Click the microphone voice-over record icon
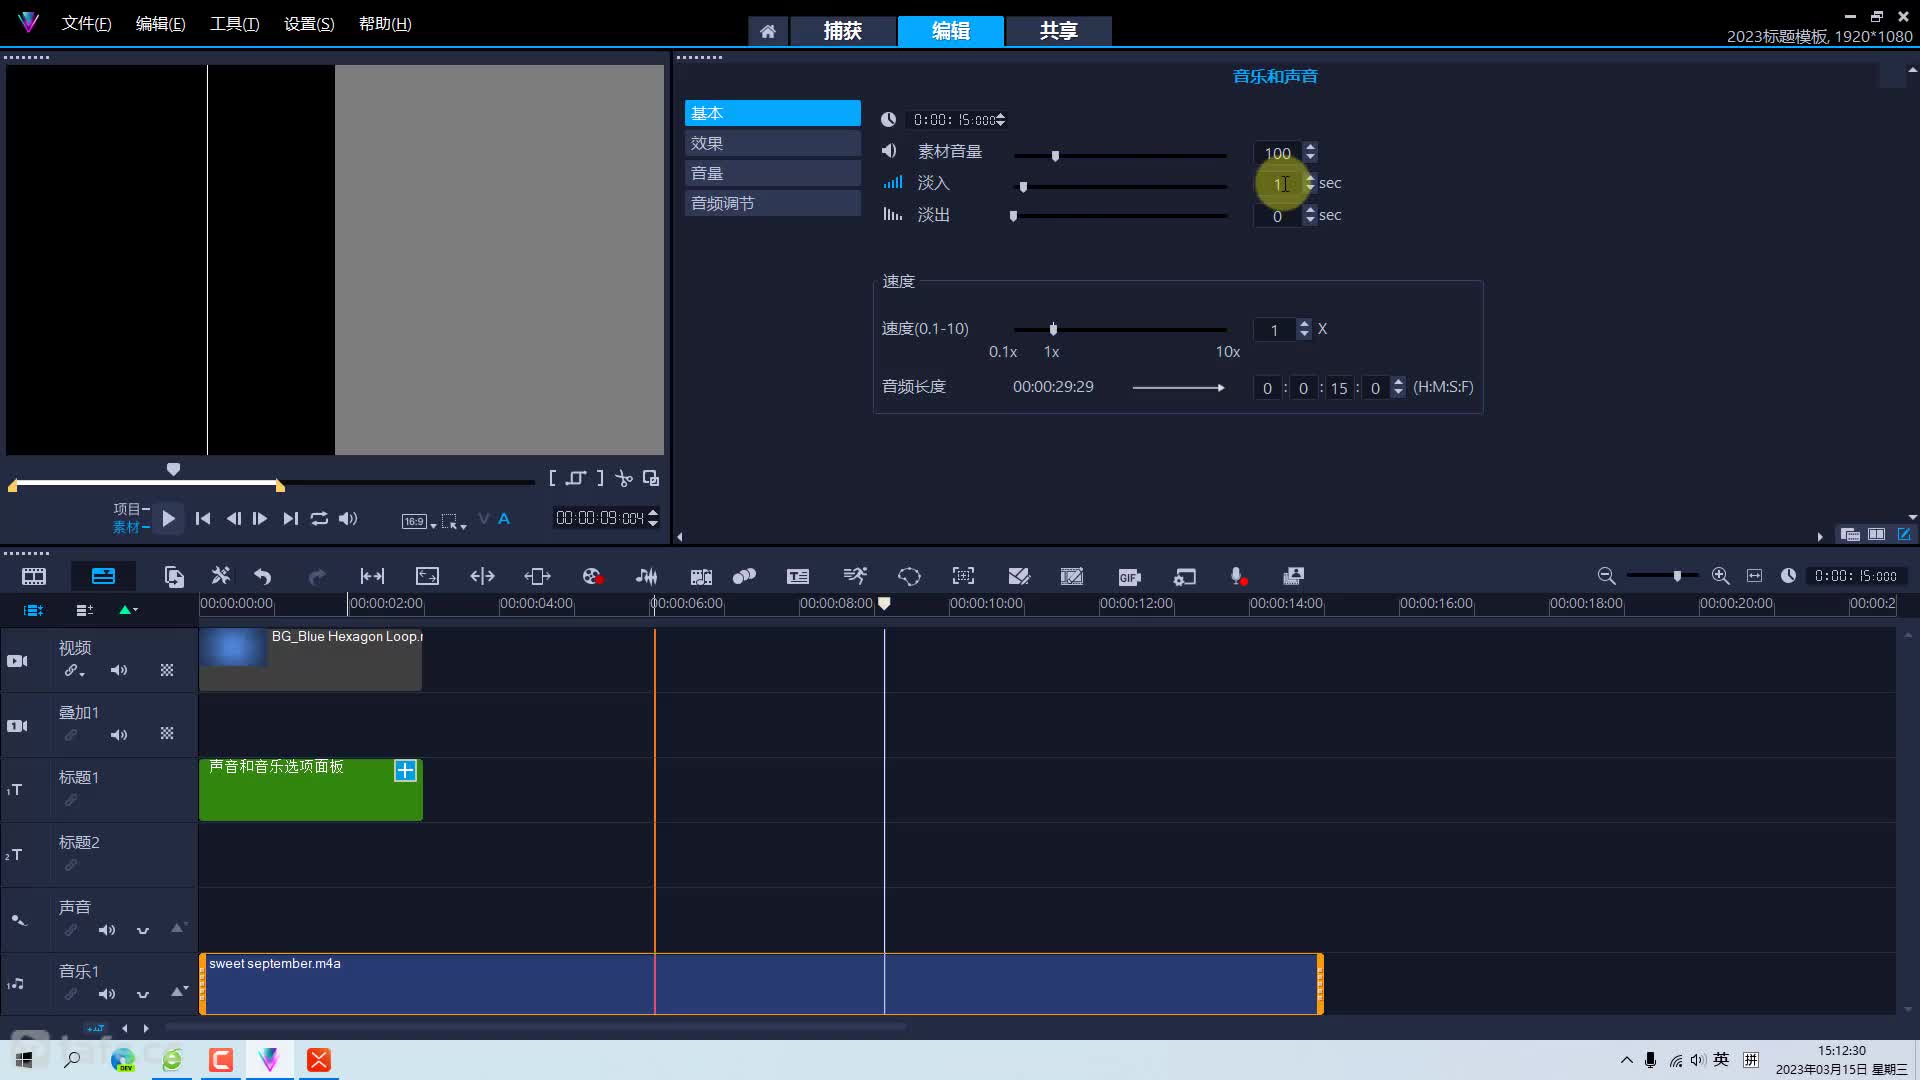Screen dimensions: 1920x1080 [x=1238, y=576]
